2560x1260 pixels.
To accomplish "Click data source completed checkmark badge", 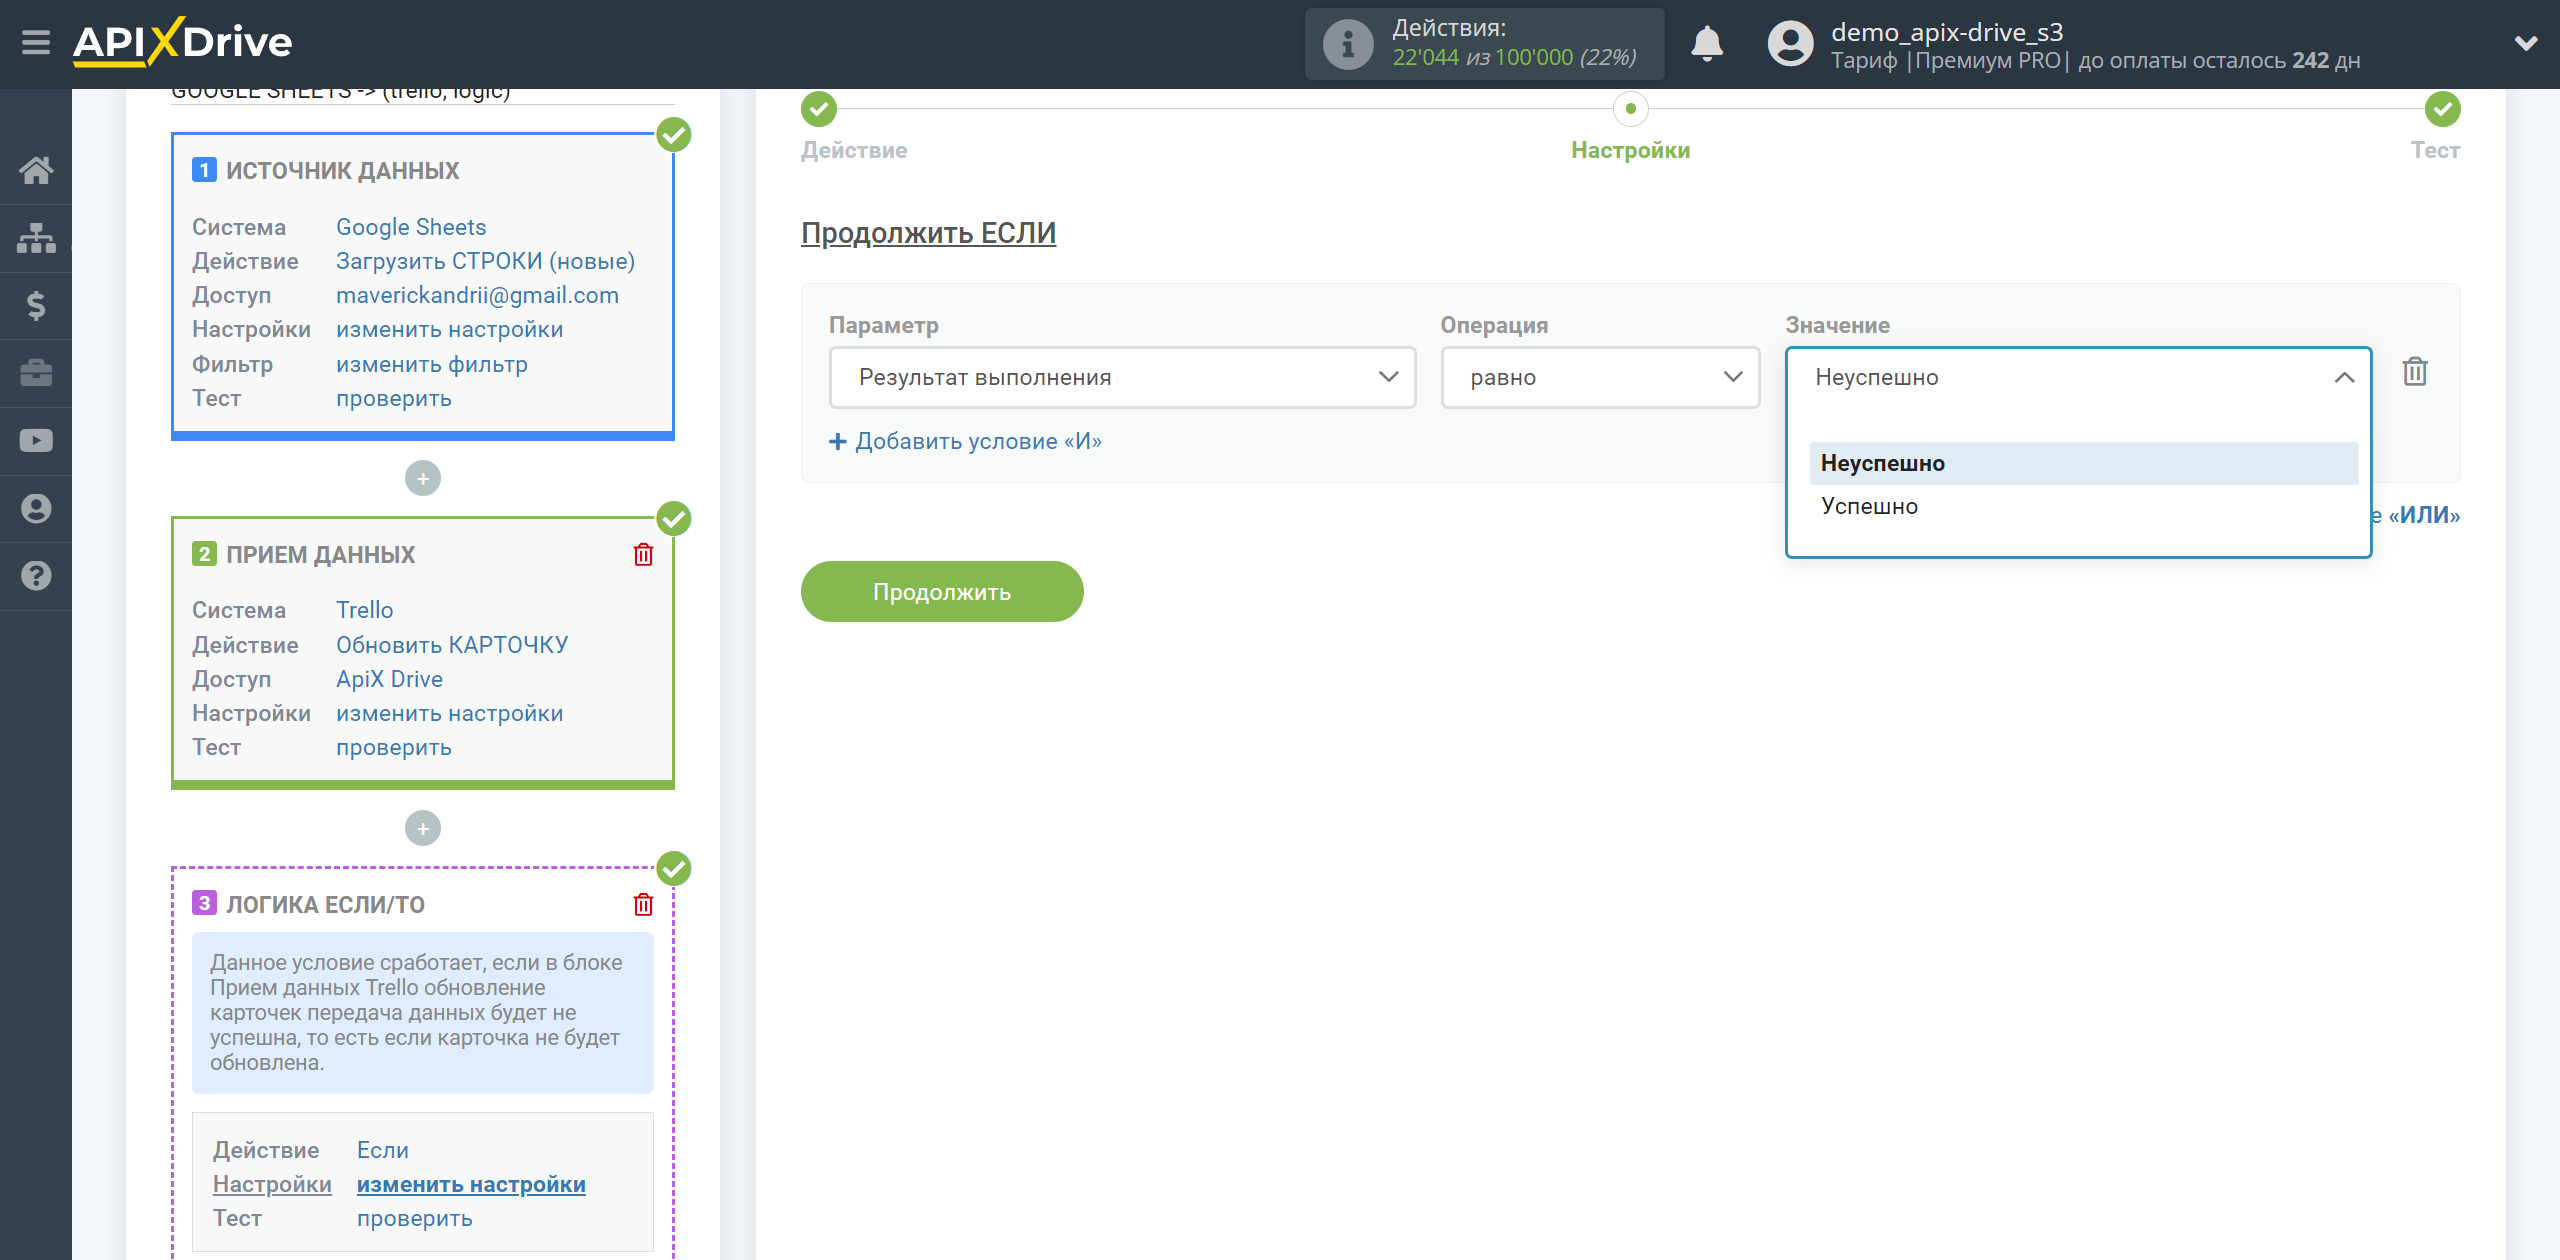I will click(x=674, y=135).
